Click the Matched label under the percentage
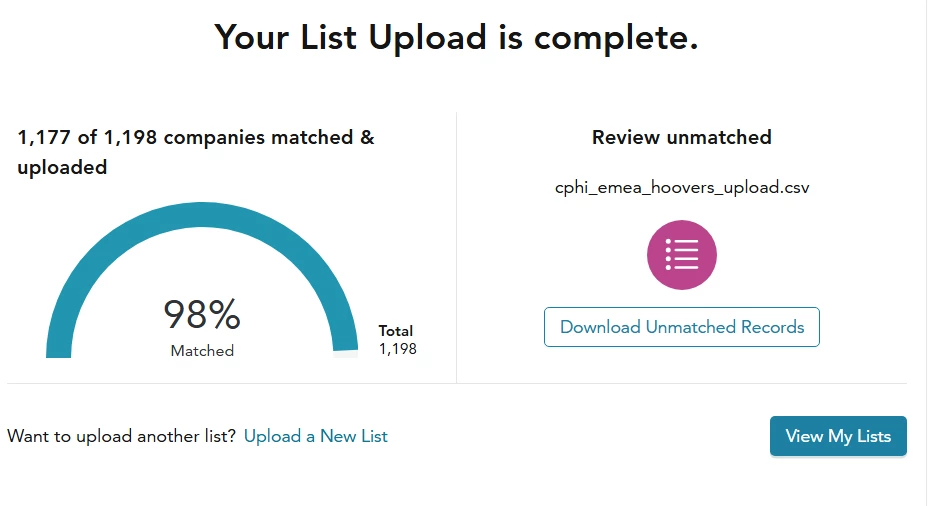 point(202,351)
